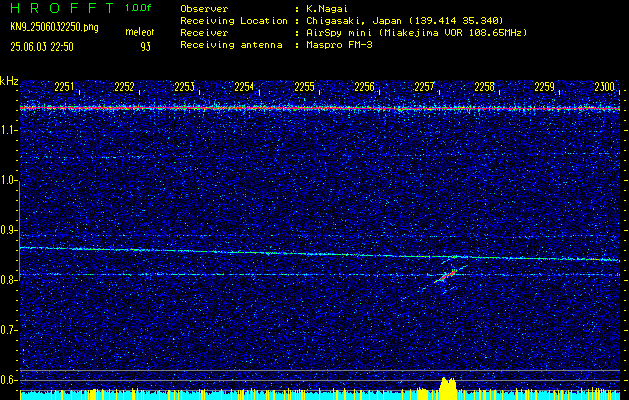Select the Chigasaki, Japan location text
This screenshot has height=400, width=629.
tap(404, 21)
